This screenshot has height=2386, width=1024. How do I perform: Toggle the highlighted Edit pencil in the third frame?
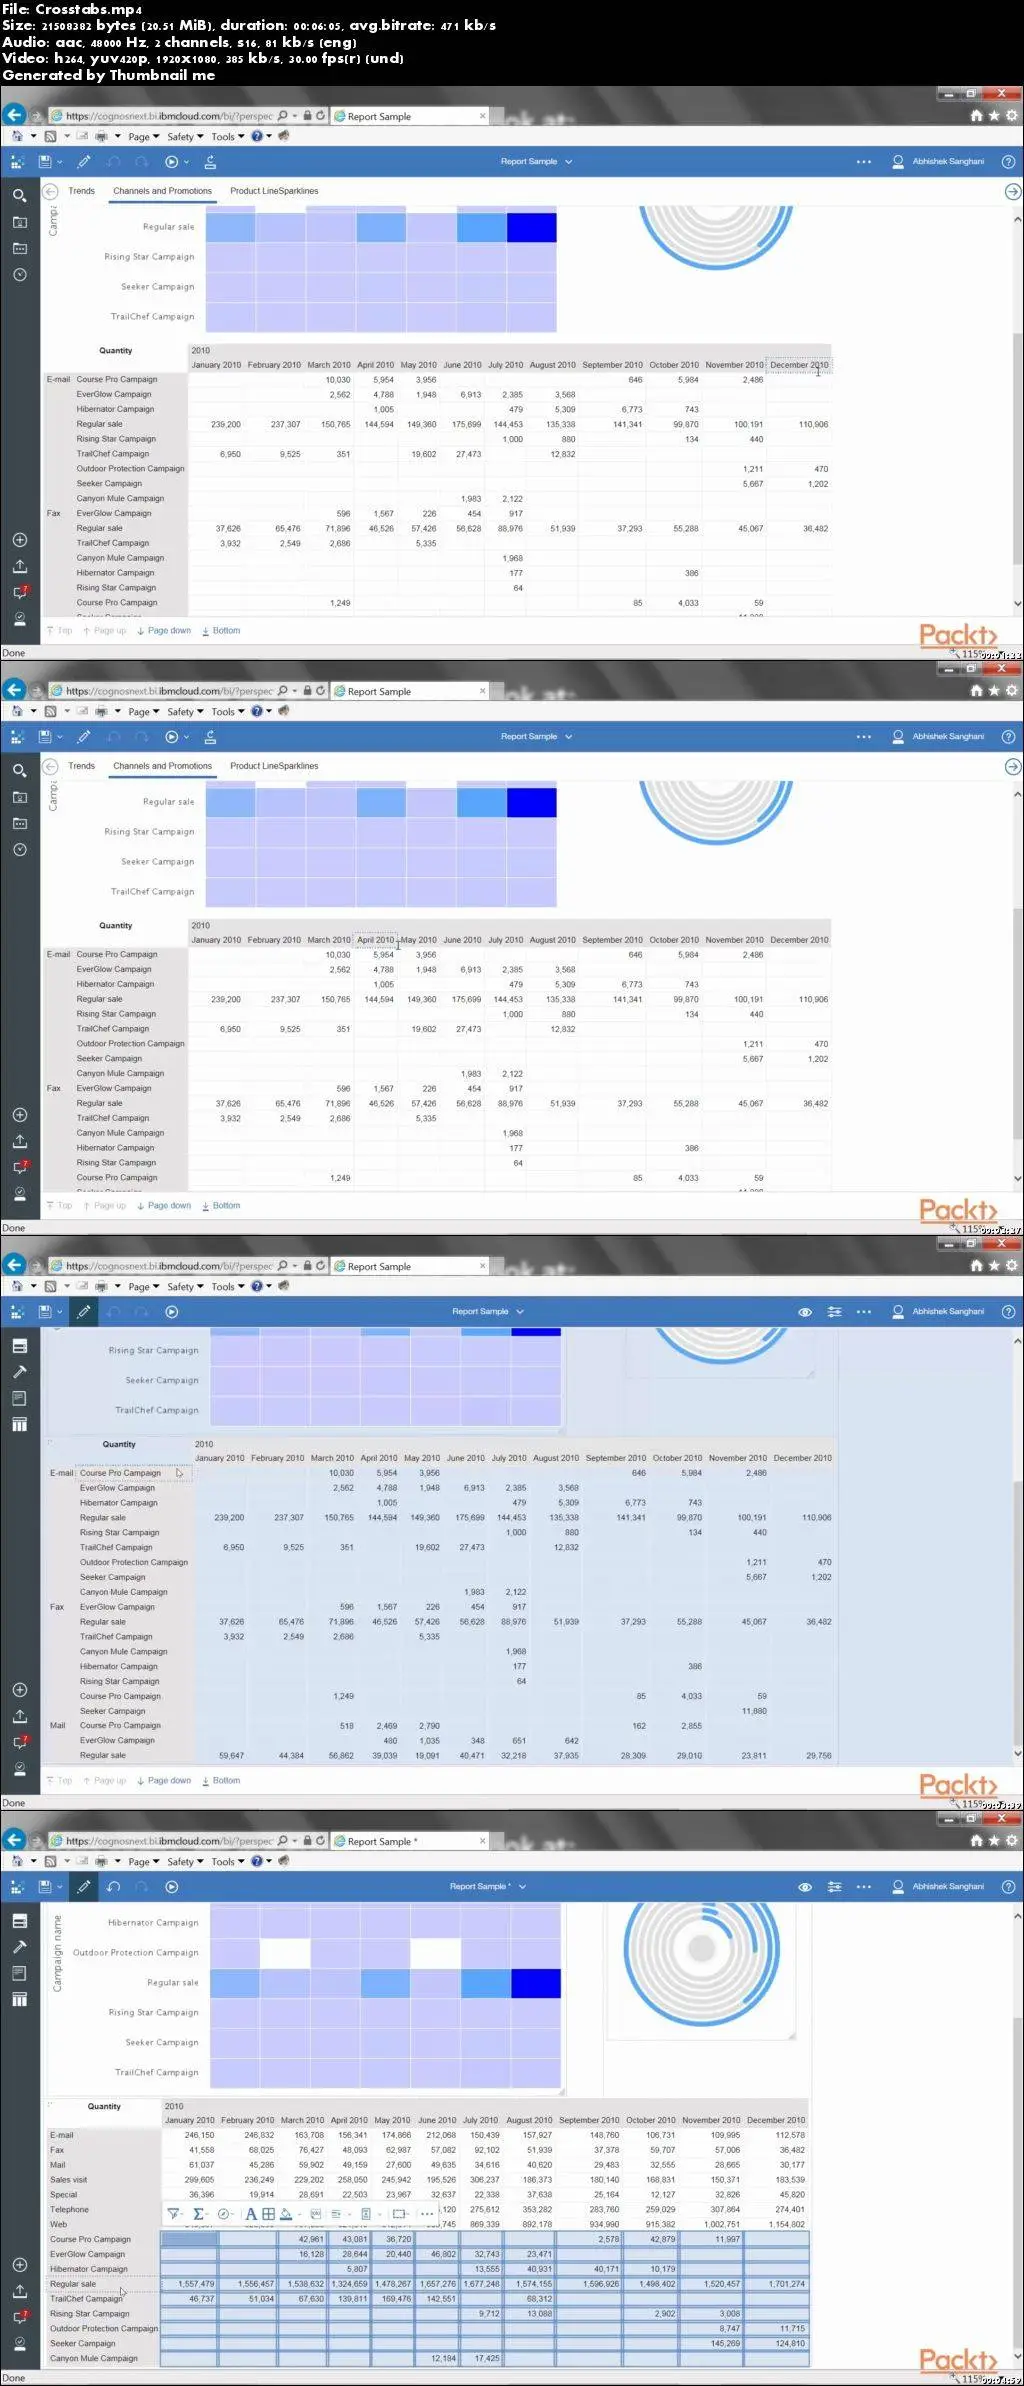(84, 1311)
